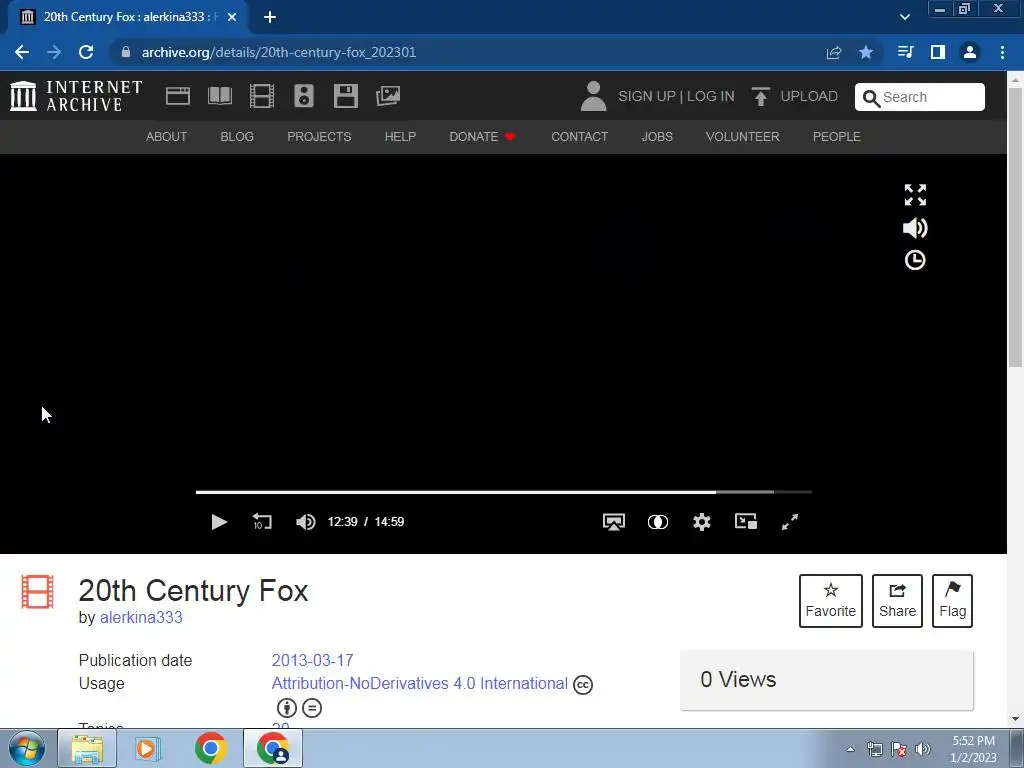This screenshot has width=1024, height=768.
Task: Click the Creative Commons CC icon
Action: tap(583, 684)
